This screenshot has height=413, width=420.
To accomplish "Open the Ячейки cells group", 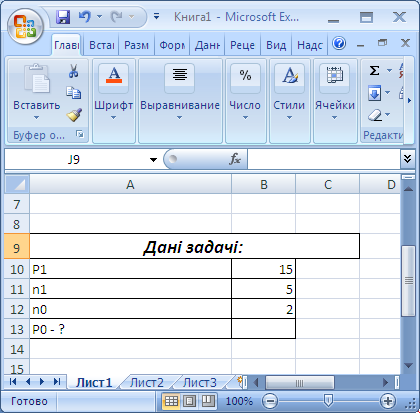I will tap(335, 101).
